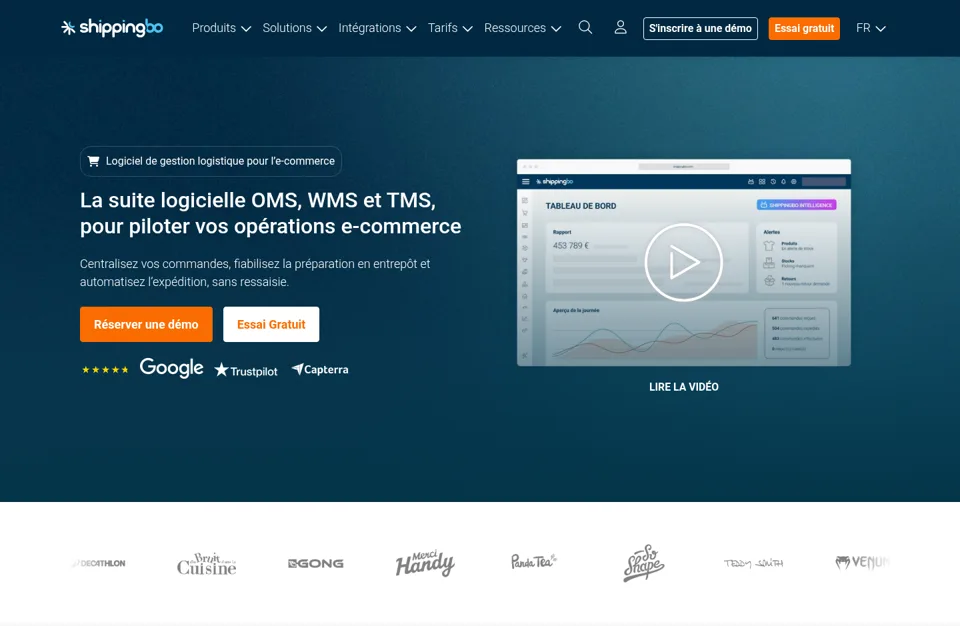Click the Centralisez vos commandes paragraph
Image resolution: width=960 pixels, height=640 pixels.
(255, 273)
